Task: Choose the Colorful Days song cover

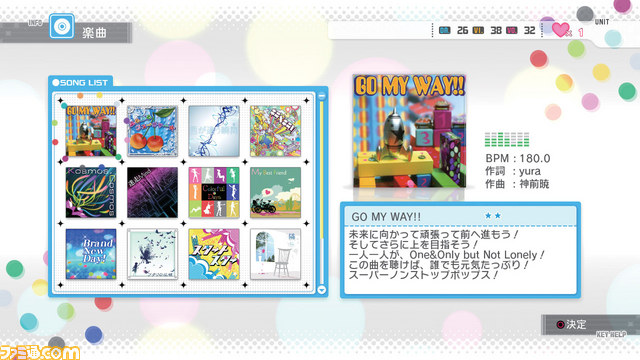Action: 214,192
